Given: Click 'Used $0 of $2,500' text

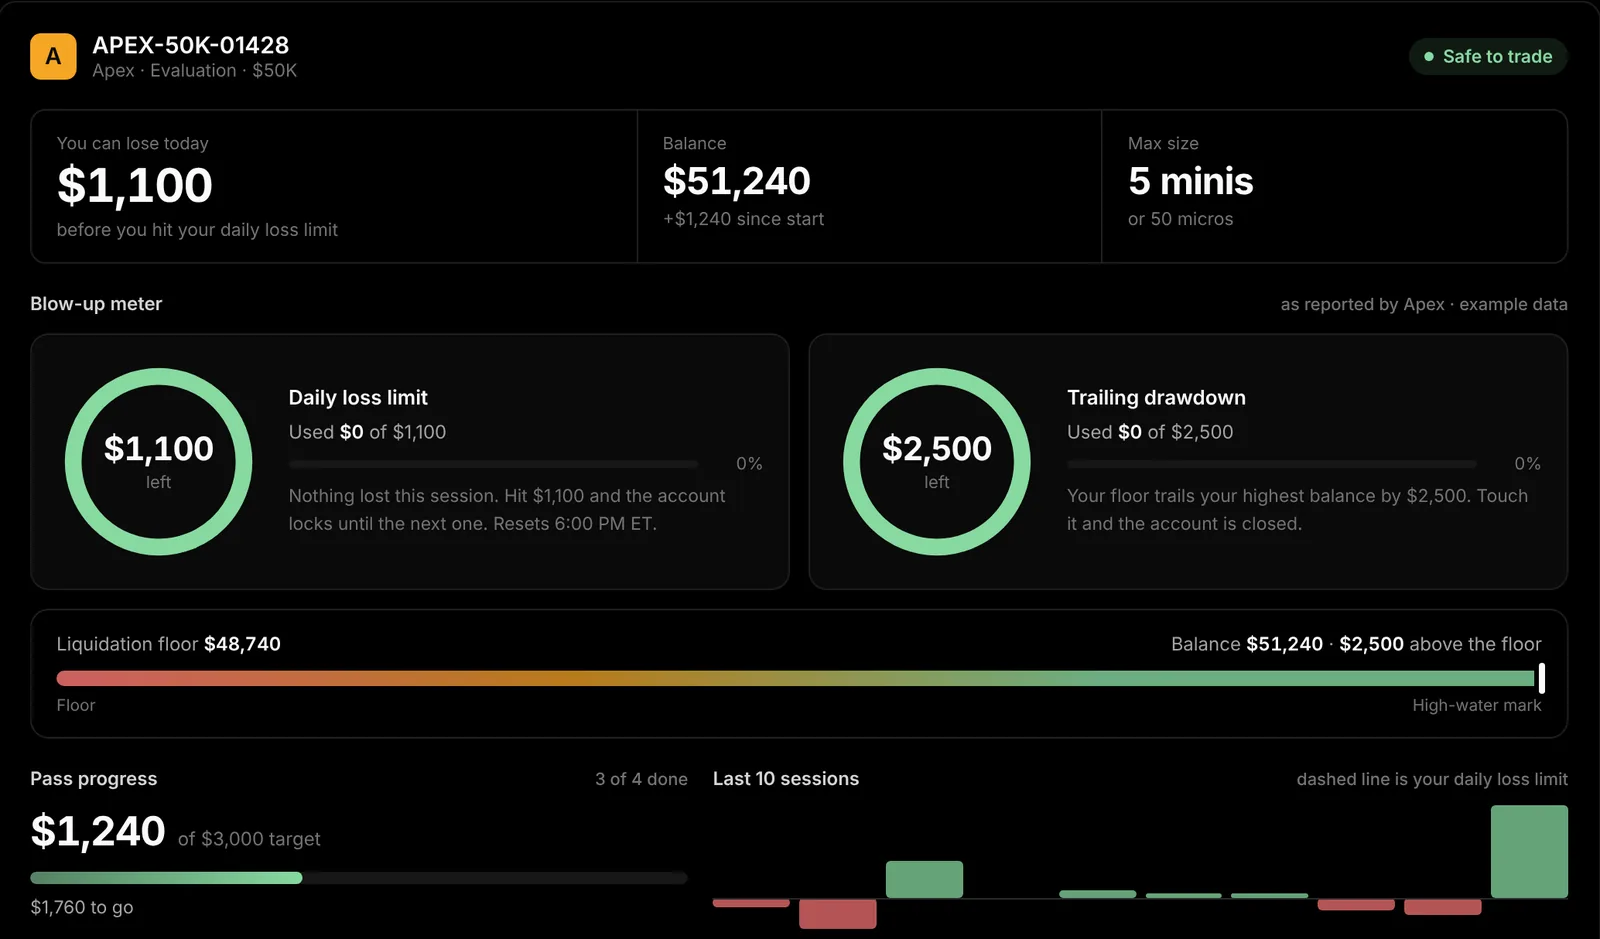Looking at the screenshot, I should pyautogui.click(x=1150, y=432).
